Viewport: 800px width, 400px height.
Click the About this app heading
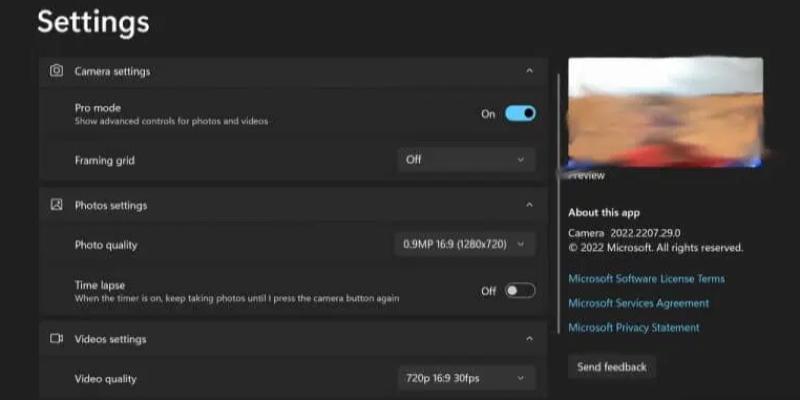tap(604, 213)
